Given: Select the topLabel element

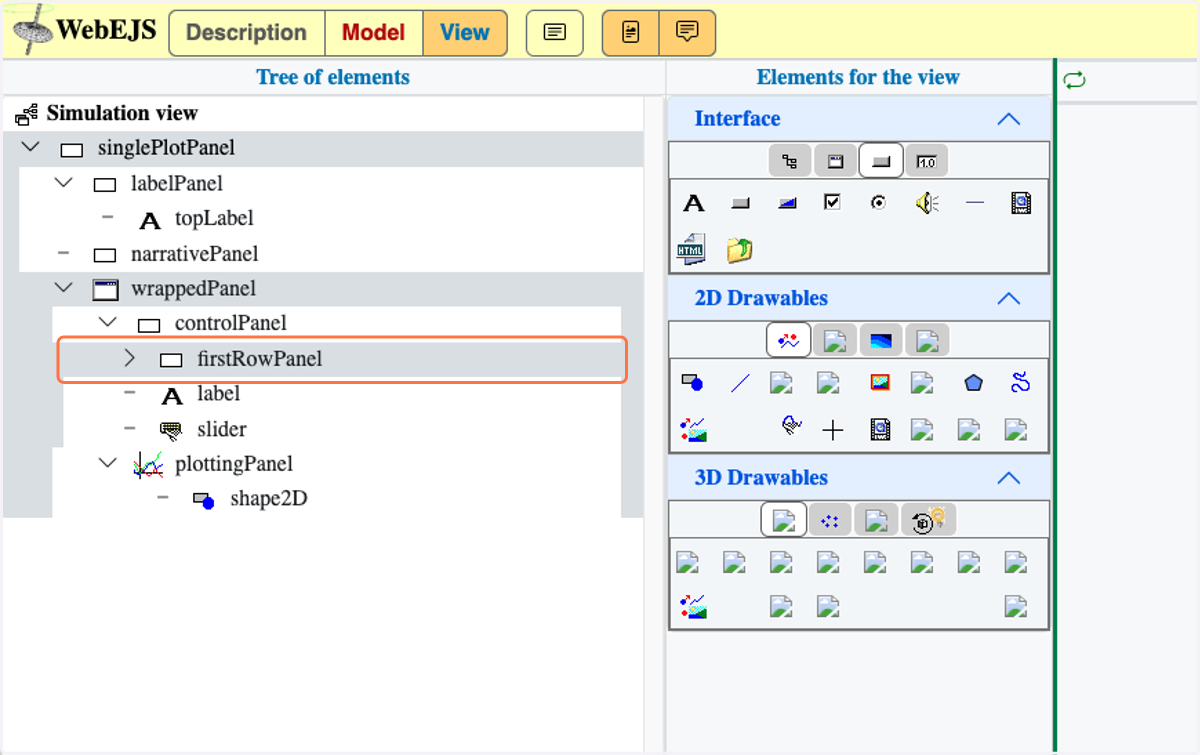Looking at the screenshot, I should pos(214,218).
